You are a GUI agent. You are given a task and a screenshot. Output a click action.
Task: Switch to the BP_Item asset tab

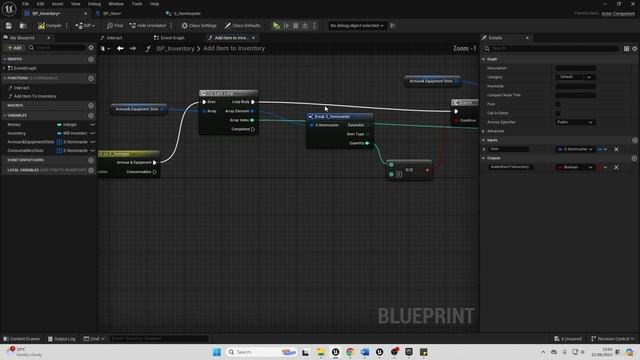click(112, 13)
